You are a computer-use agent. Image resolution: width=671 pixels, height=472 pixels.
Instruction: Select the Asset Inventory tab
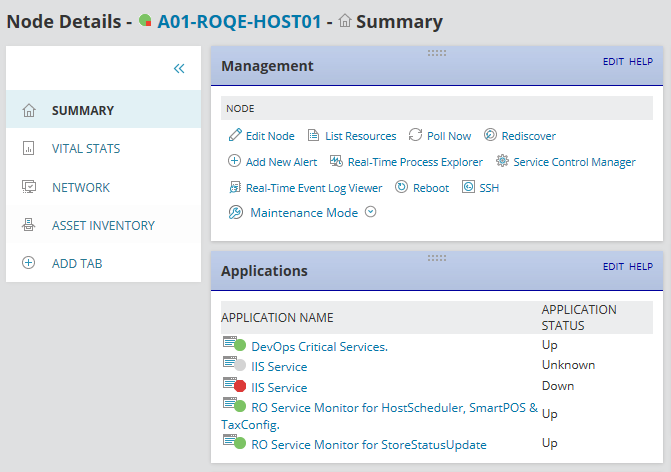pos(103,225)
